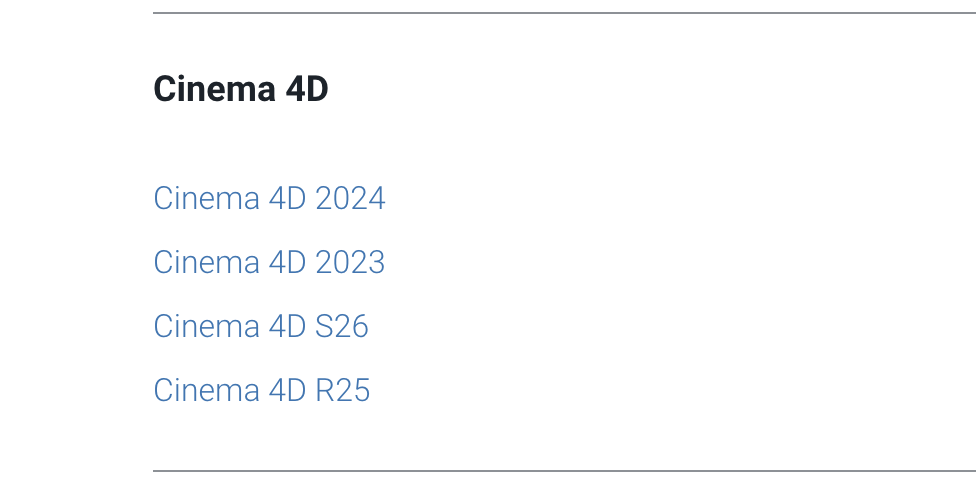Click the "S26" text in the third link
Viewport: 976px width, 484px height.
click(342, 326)
